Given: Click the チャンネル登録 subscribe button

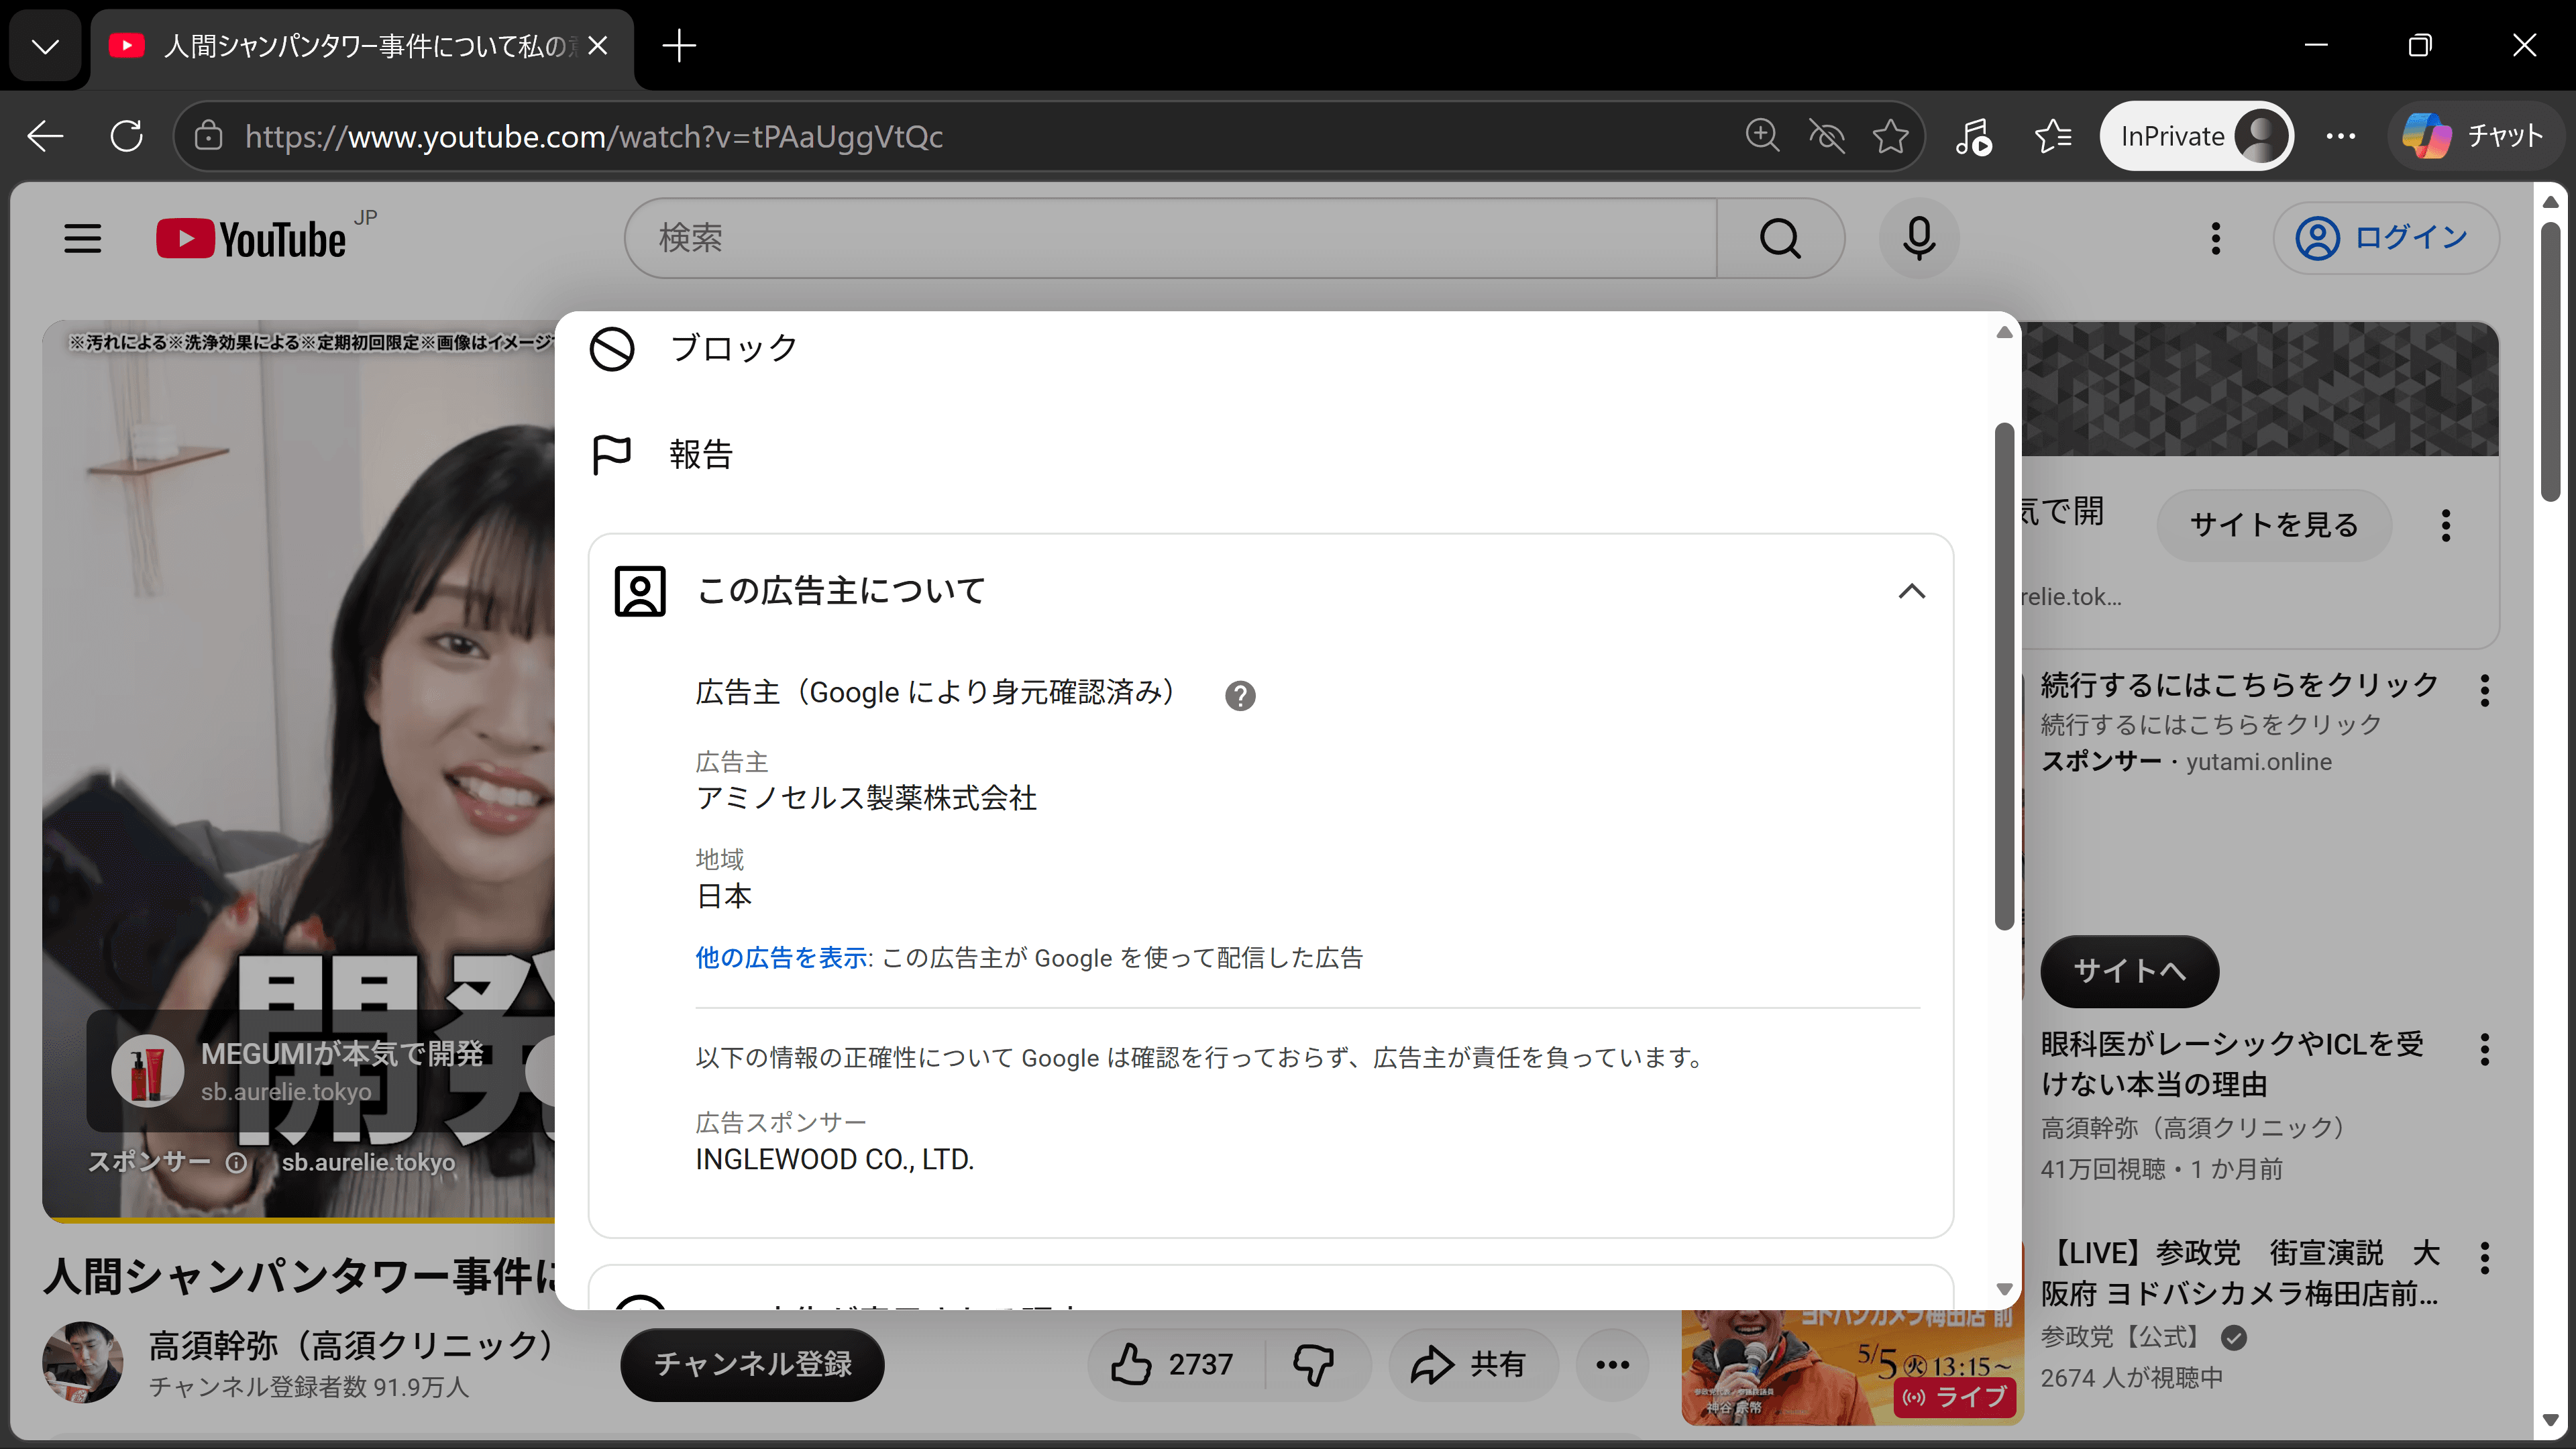Looking at the screenshot, I should (x=752, y=1365).
